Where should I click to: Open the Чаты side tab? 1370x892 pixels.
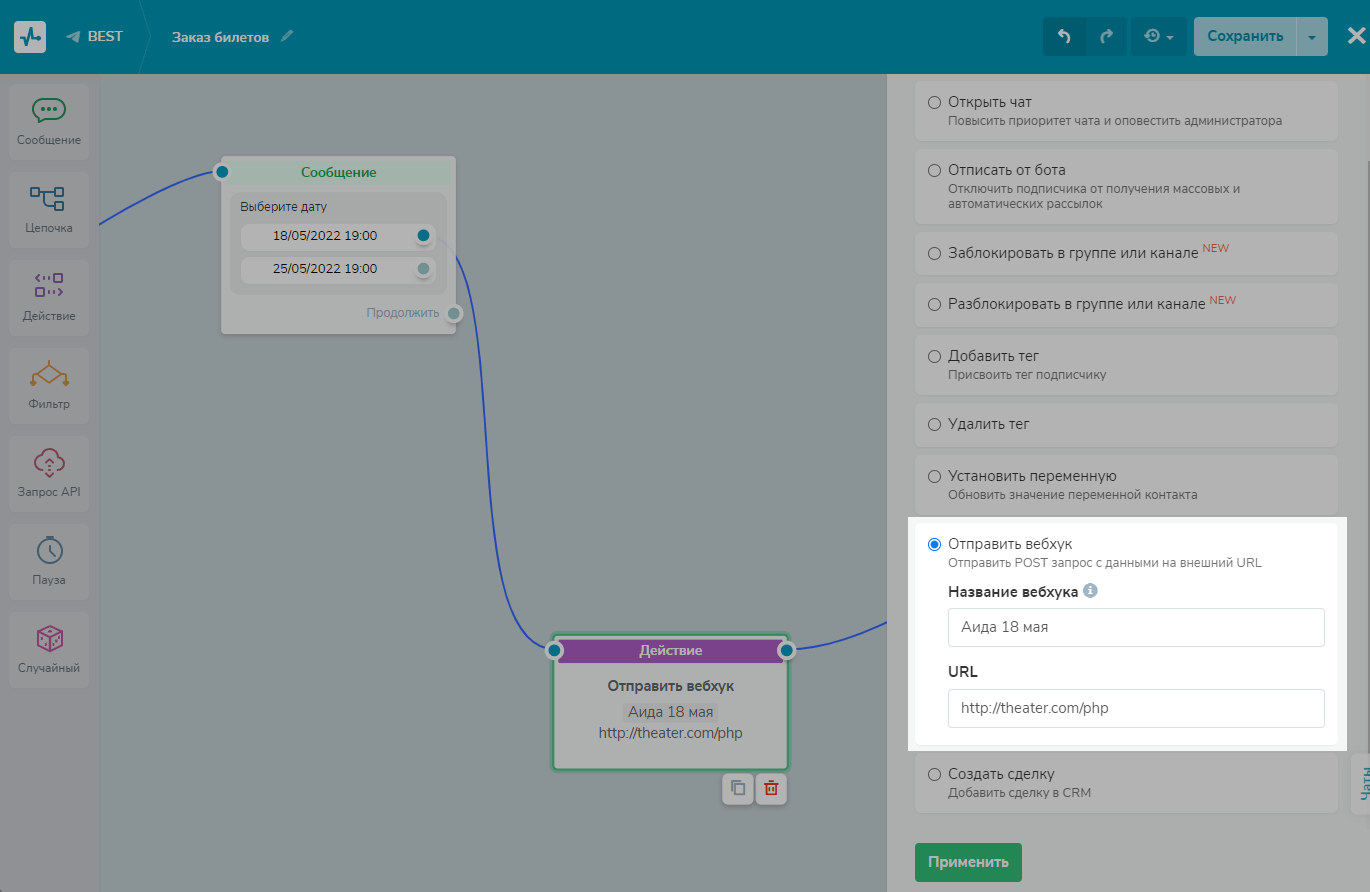tap(1360, 782)
